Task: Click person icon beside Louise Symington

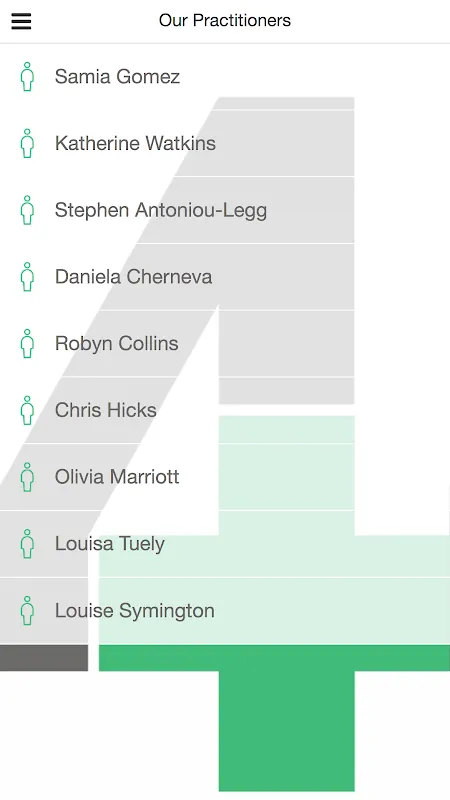Action: coord(28,611)
